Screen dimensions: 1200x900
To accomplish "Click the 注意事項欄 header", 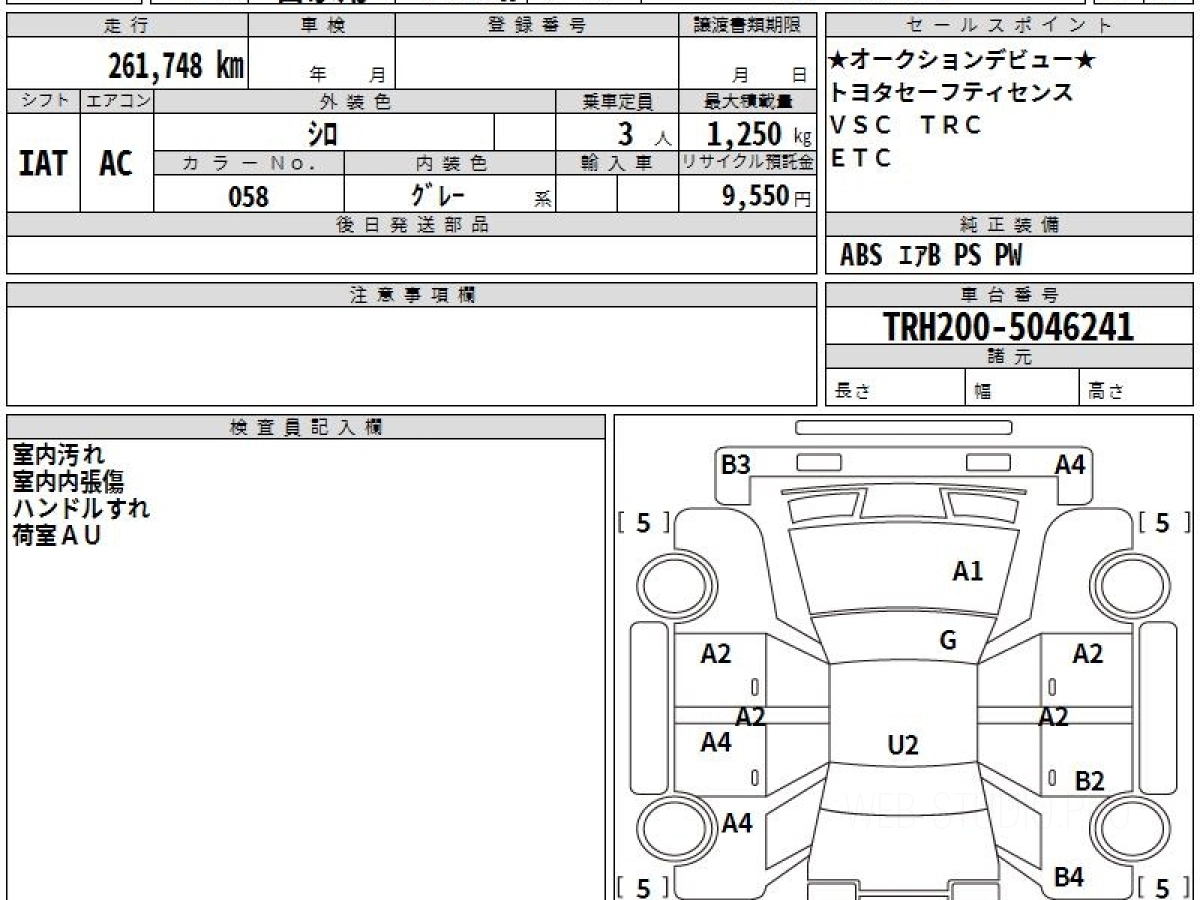I will click(412, 295).
